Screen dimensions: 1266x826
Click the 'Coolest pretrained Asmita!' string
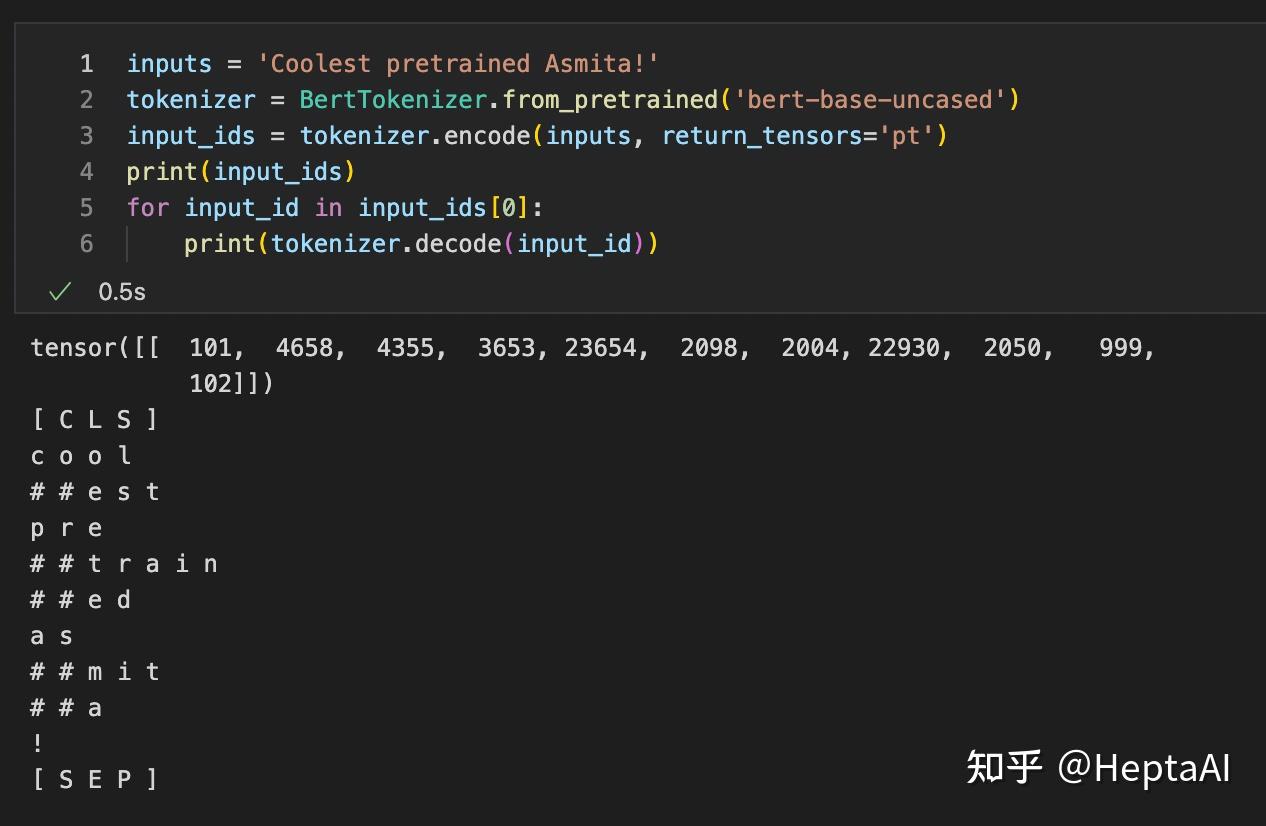pyautogui.click(x=458, y=64)
